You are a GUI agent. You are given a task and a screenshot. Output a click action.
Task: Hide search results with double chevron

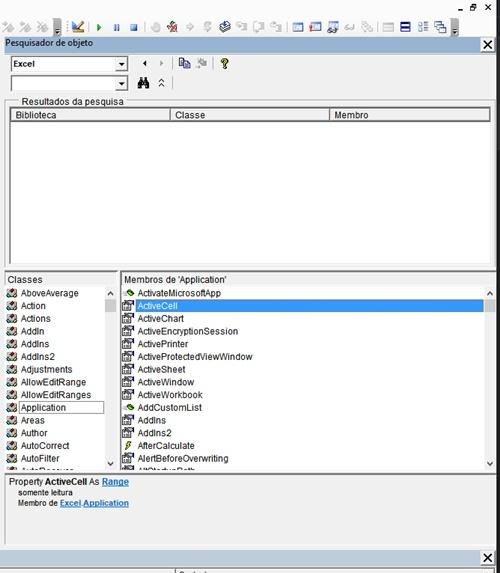pos(161,83)
